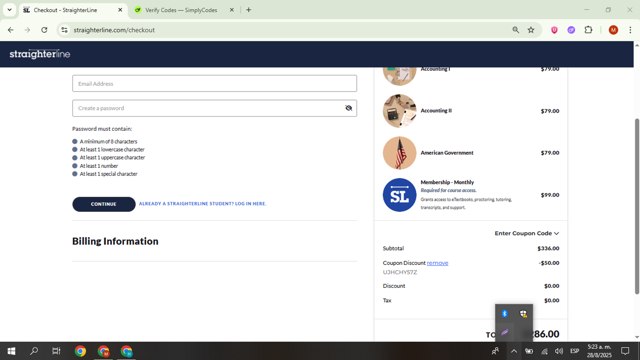
Task: Click the ESP language indicator
Action: click(x=574, y=351)
